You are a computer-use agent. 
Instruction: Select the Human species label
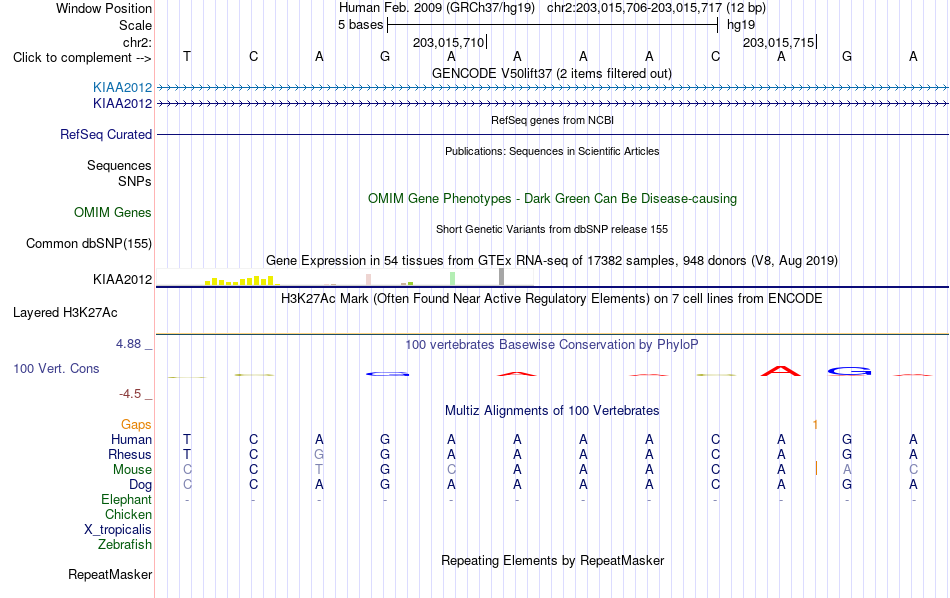(x=131, y=439)
